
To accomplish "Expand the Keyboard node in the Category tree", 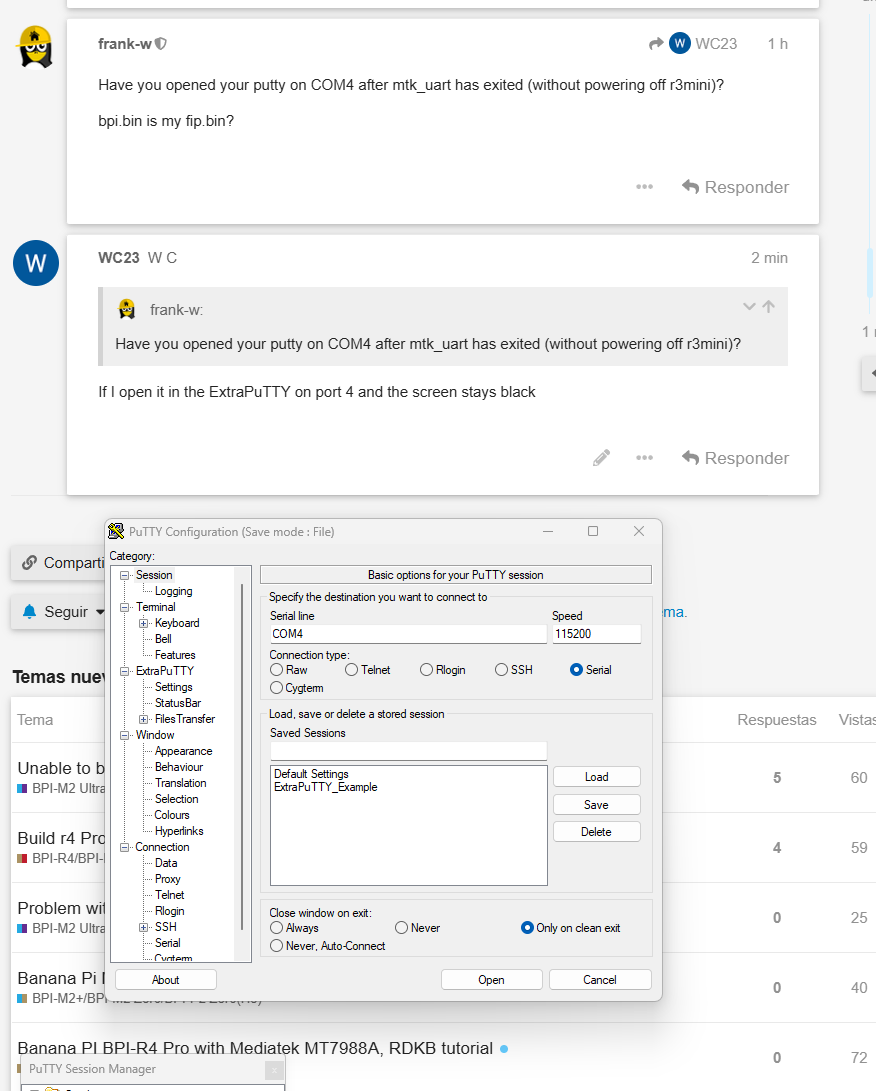I will coord(144,623).
